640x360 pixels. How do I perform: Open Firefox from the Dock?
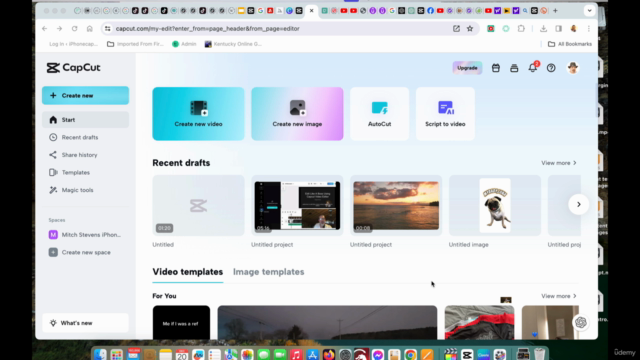click(x=329, y=354)
